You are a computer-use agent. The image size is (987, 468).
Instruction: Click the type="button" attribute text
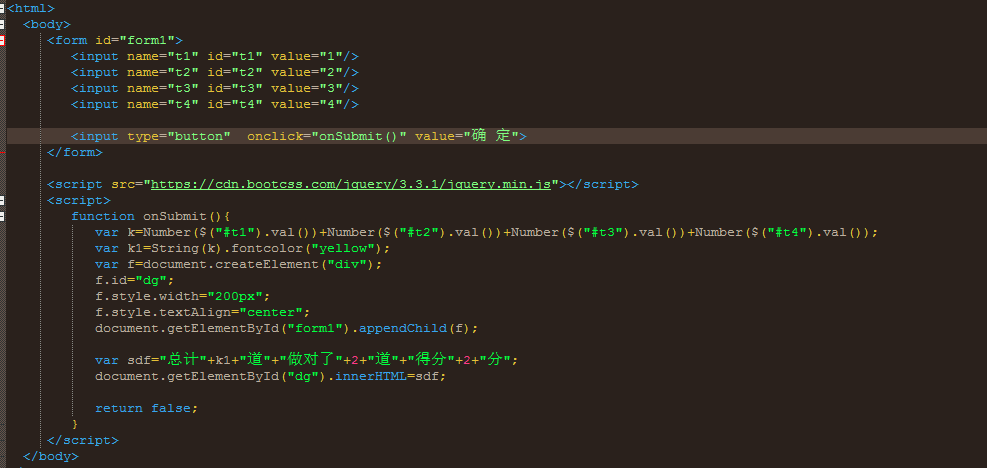pos(179,136)
